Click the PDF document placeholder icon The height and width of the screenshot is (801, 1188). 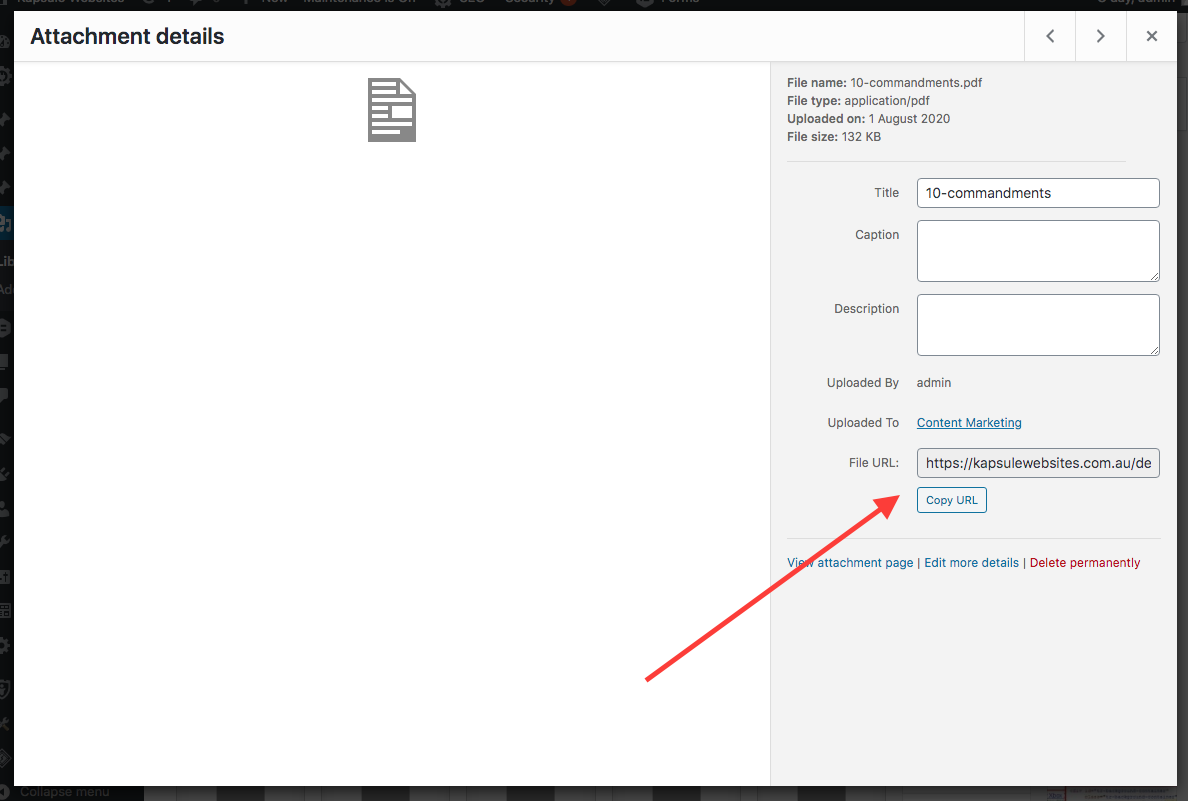pyautogui.click(x=391, y=109)
